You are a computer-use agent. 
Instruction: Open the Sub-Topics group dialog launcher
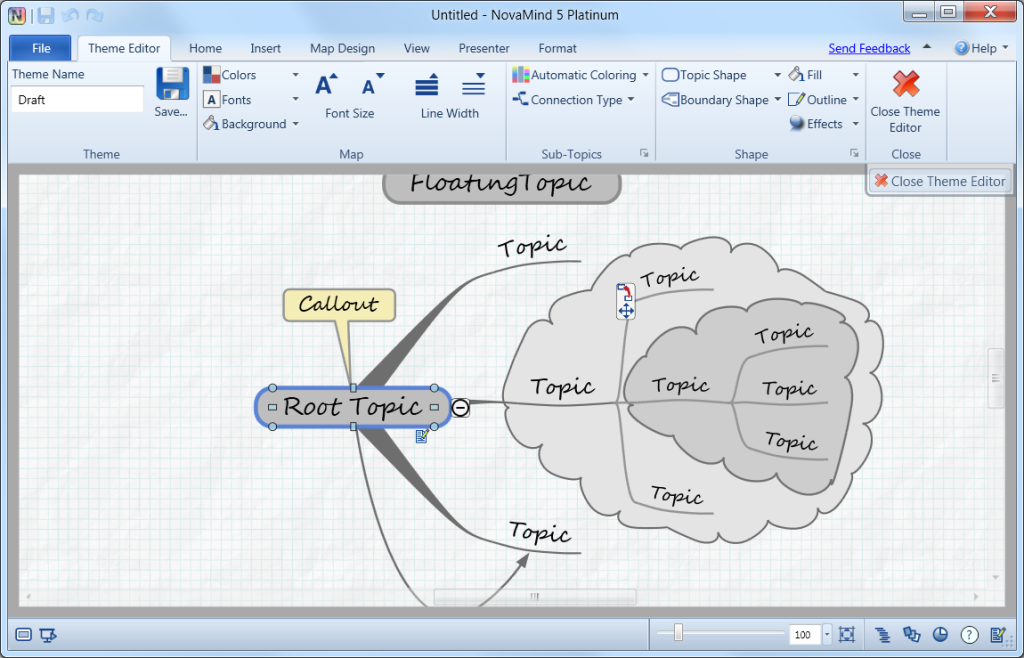click(x=644, y=153)
